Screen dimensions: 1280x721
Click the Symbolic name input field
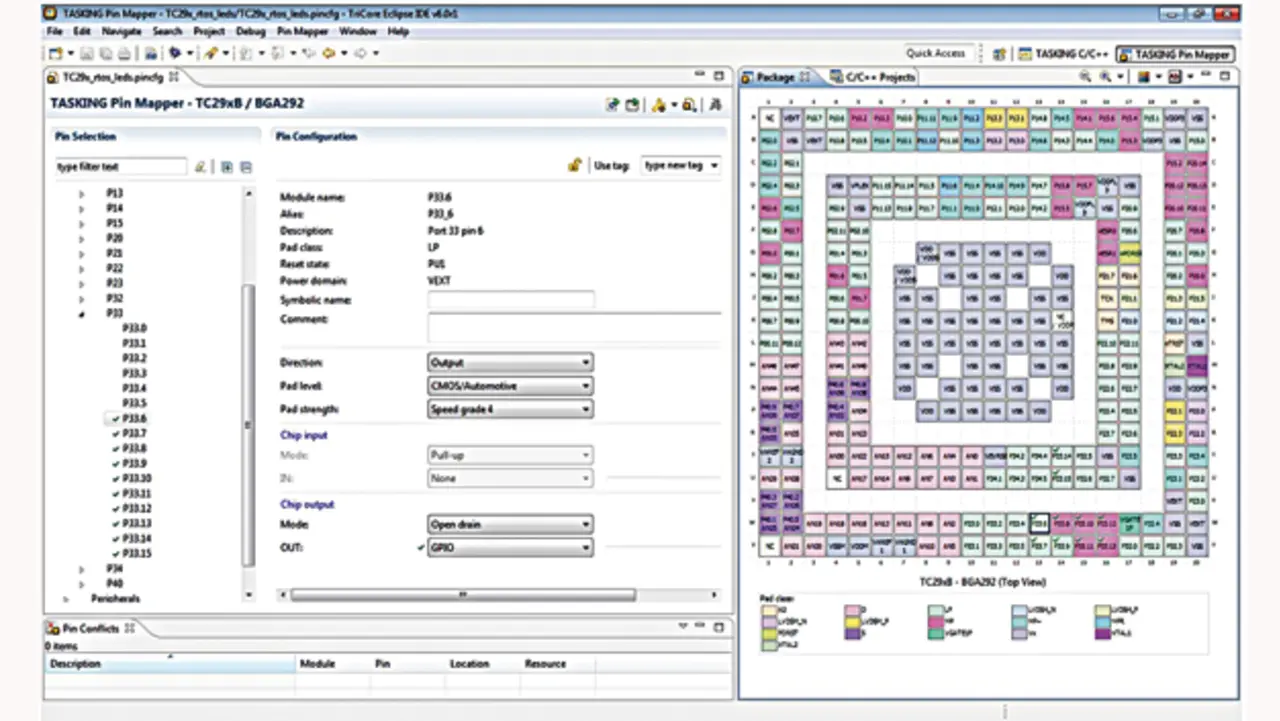point(510,300)
